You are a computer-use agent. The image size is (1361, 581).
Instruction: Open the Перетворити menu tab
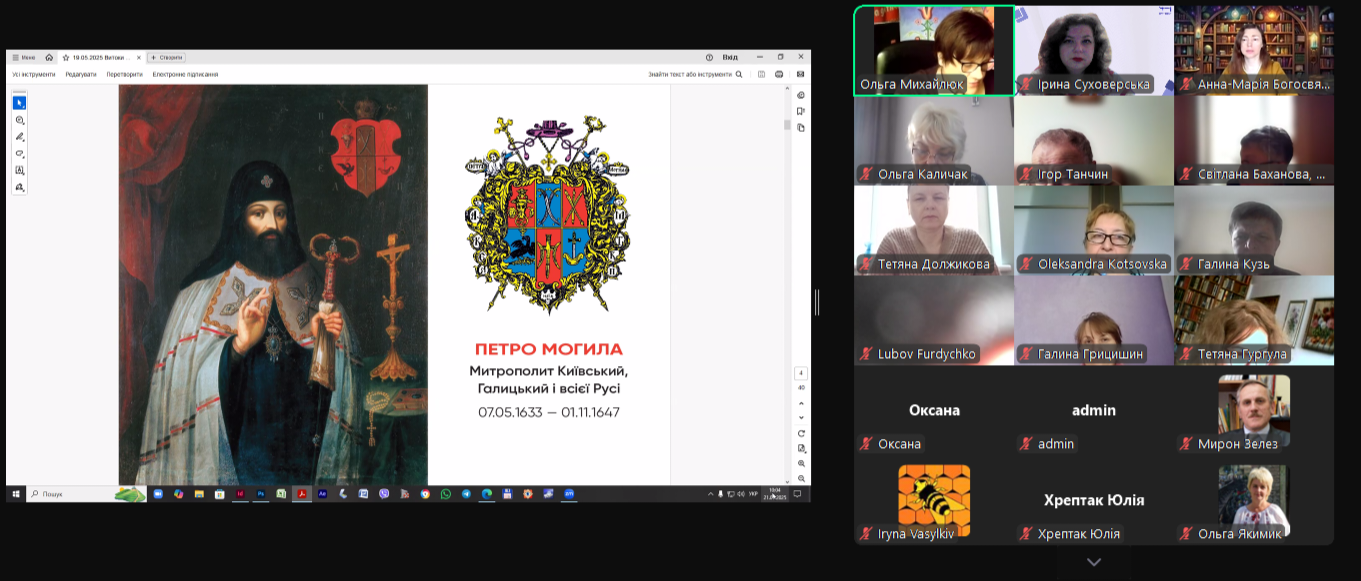click(124, 74)
